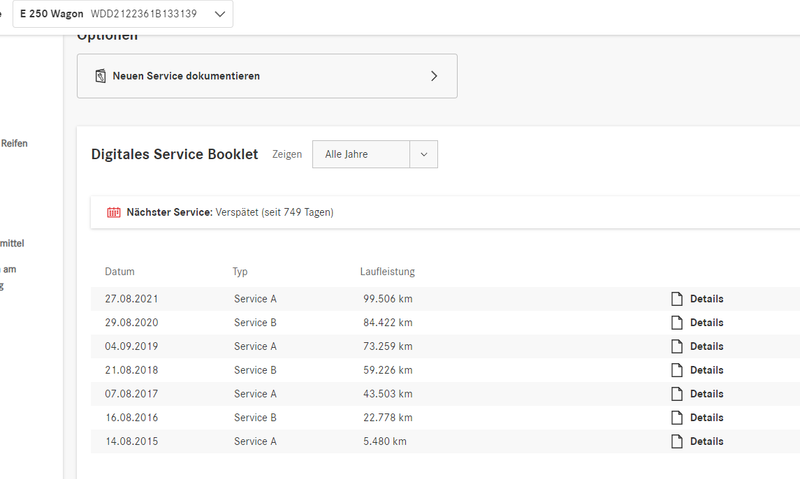Click the Datum column header
The height and width of the screenshot is (479, 800).
click(x=120, y=271)
